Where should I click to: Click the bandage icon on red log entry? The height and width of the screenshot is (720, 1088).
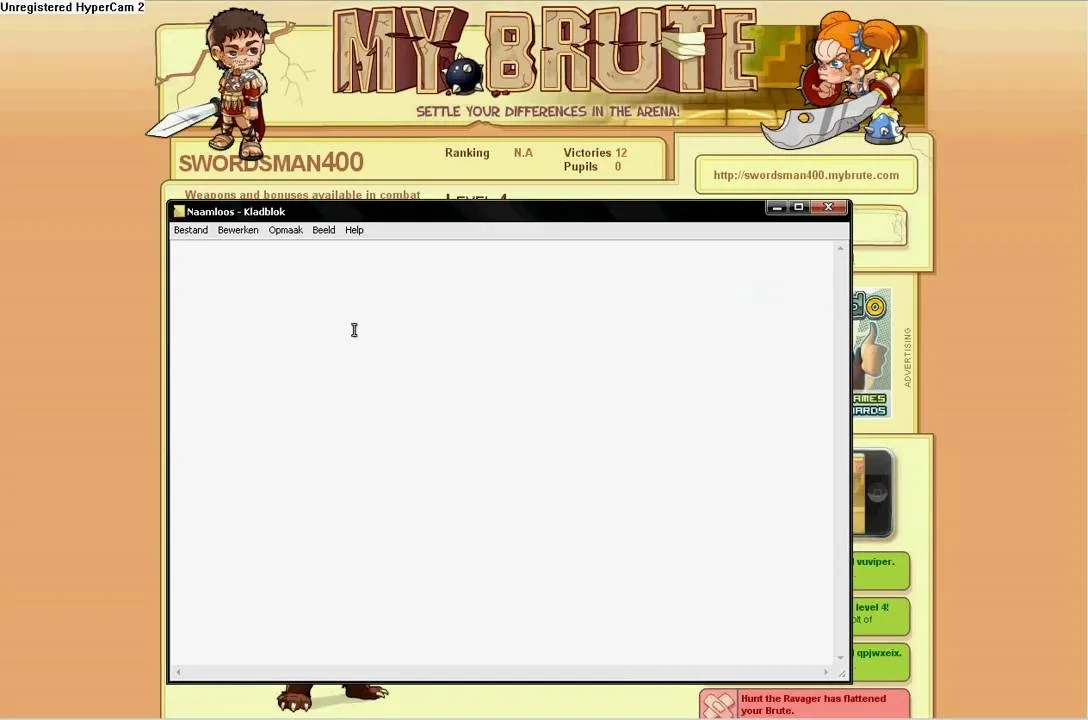(x=719, y=705)
